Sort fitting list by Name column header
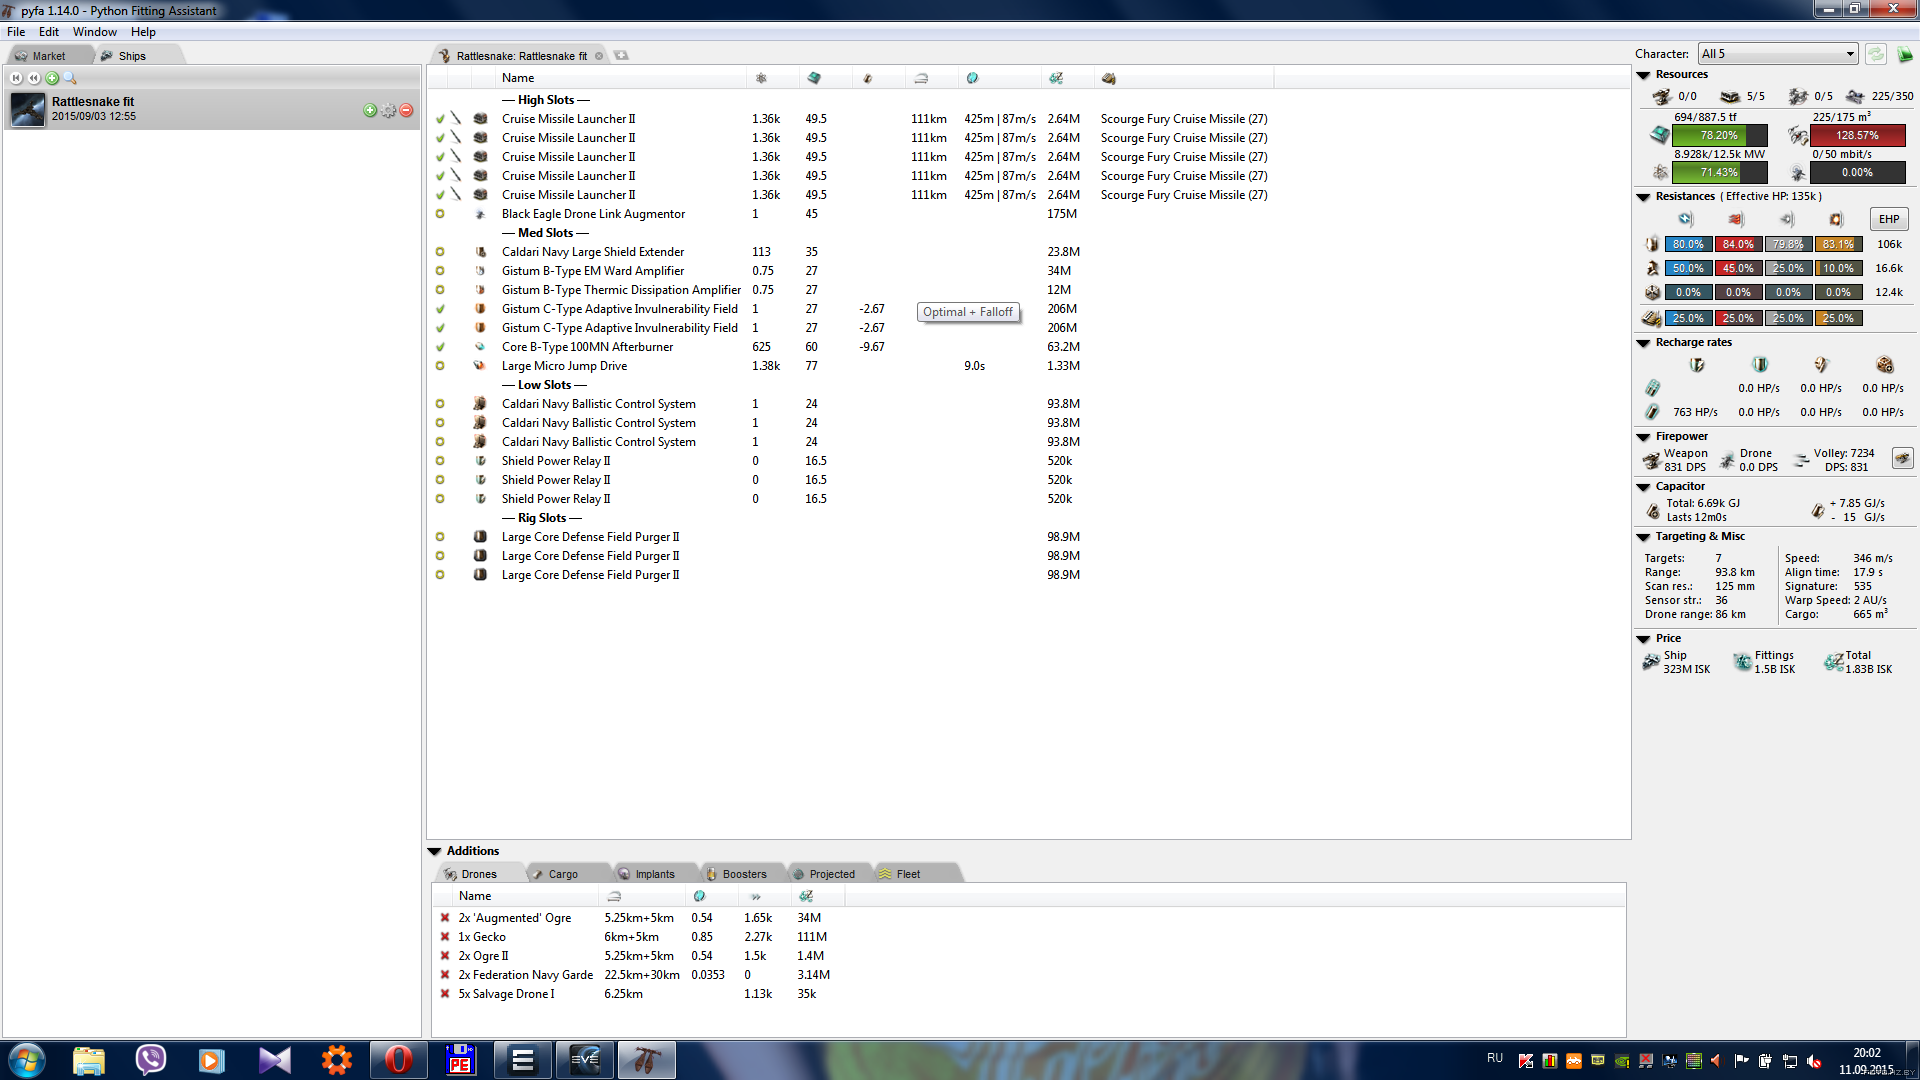 click(620, 78)
